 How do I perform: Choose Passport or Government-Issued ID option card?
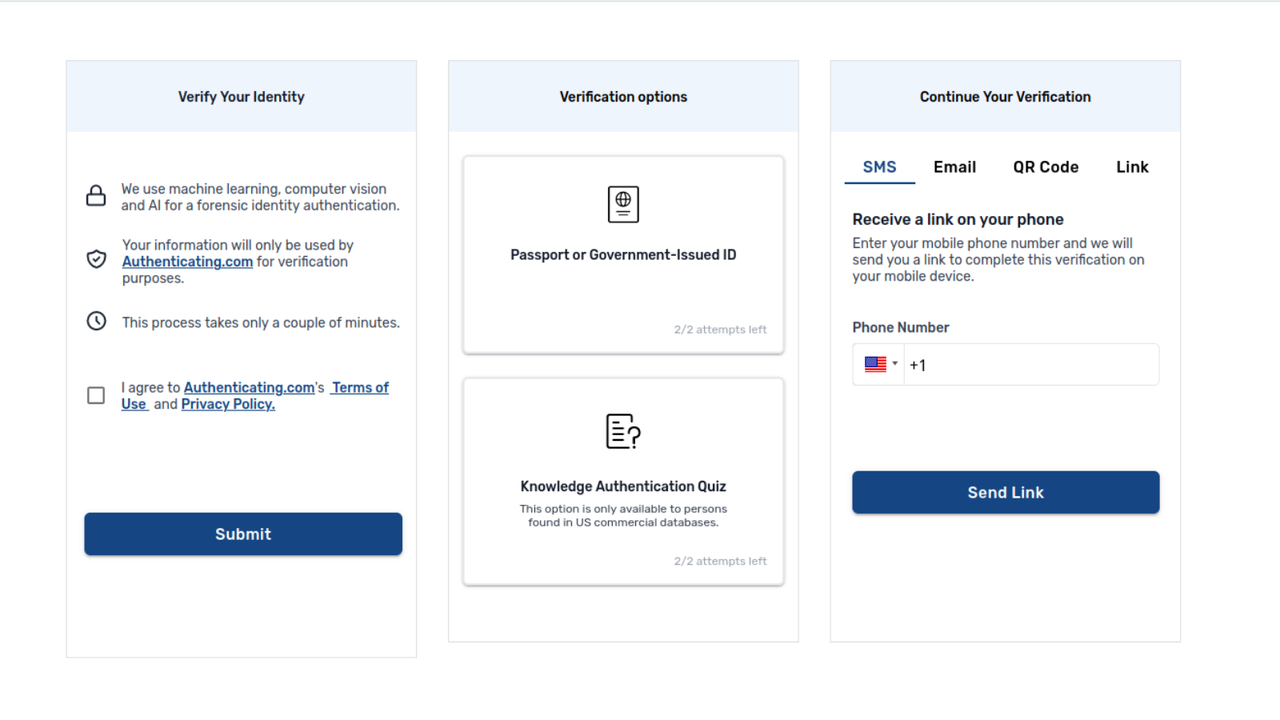pos(623,255)
